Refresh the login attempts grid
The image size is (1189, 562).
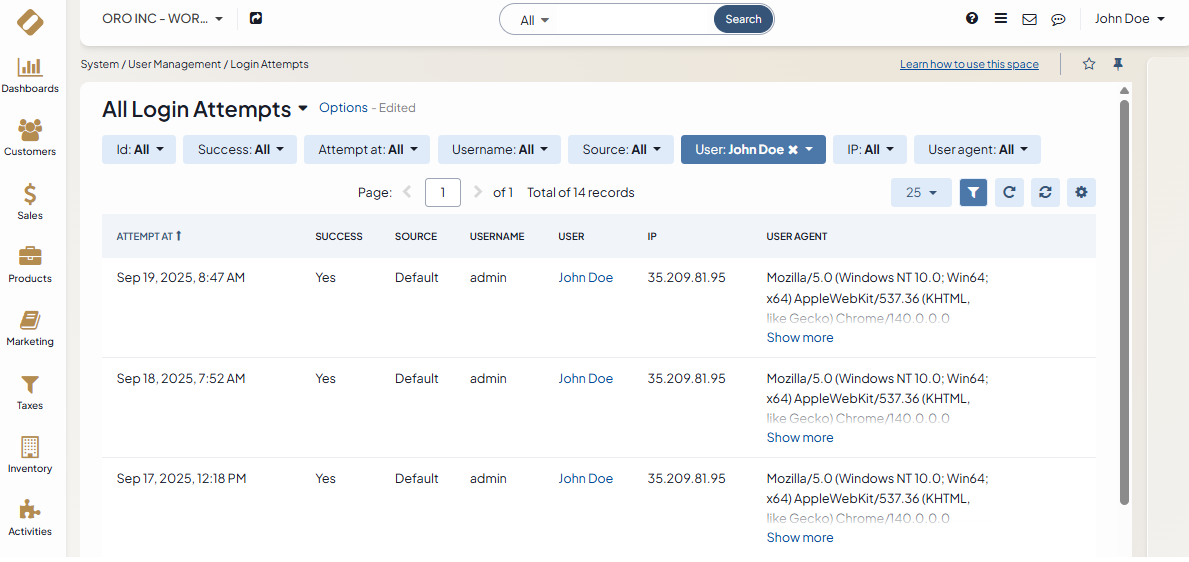tap(1009, 192)
